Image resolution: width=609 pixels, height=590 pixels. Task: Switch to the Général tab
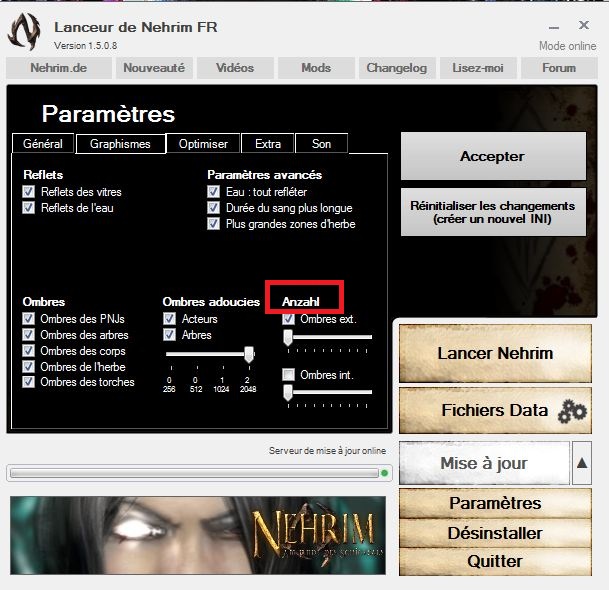click(x=43, y=144)
